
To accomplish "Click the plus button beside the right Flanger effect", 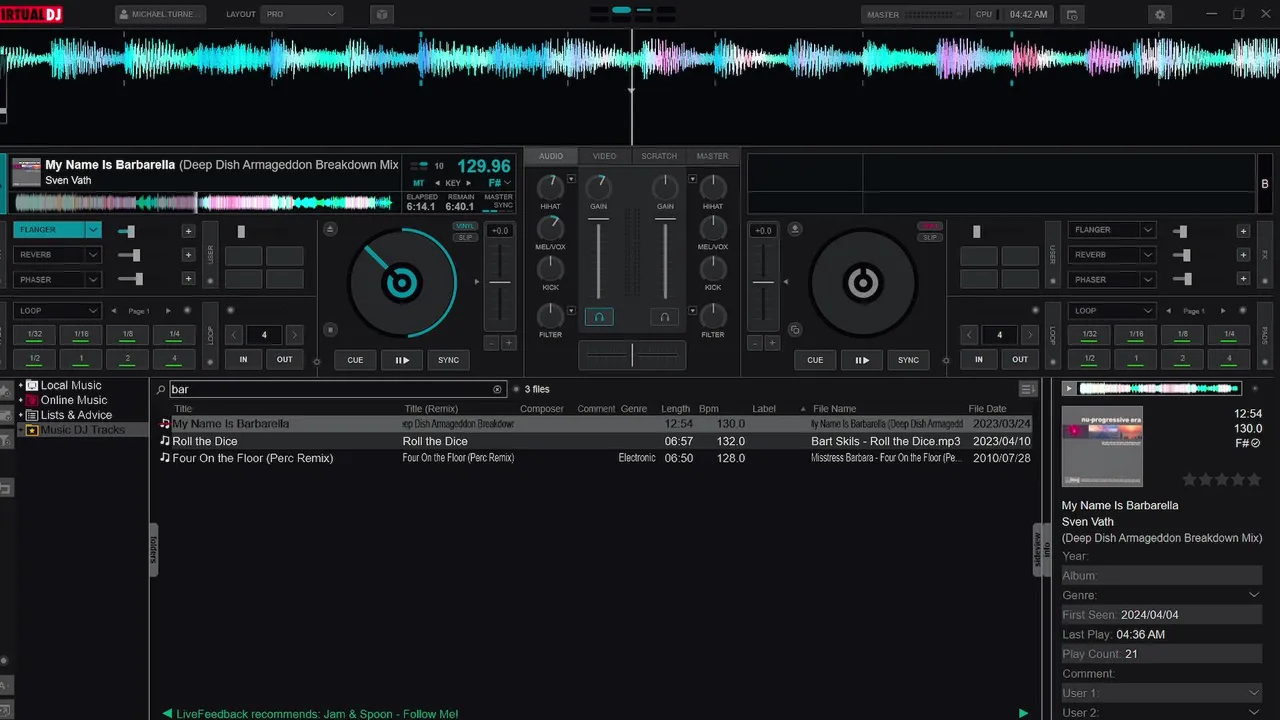I will 1243,230.
